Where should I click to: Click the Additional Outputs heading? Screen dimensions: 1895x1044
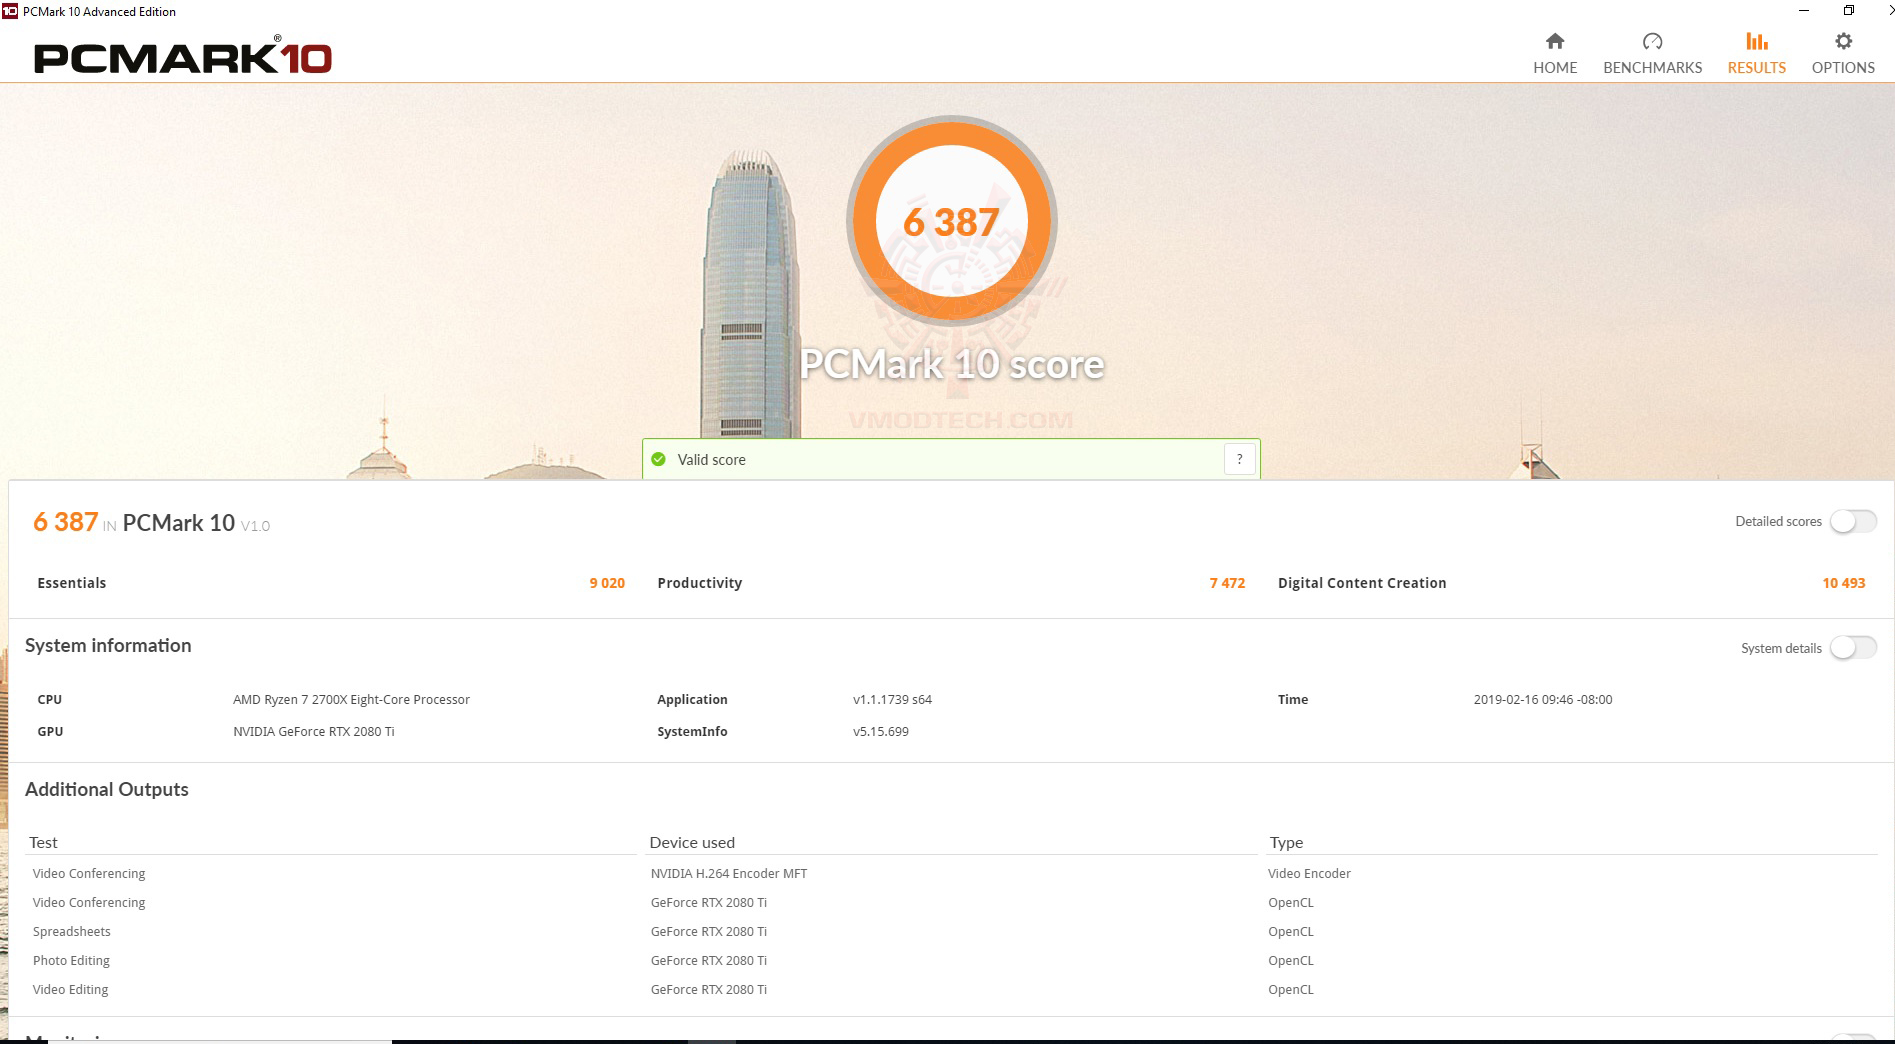(107, 790)
